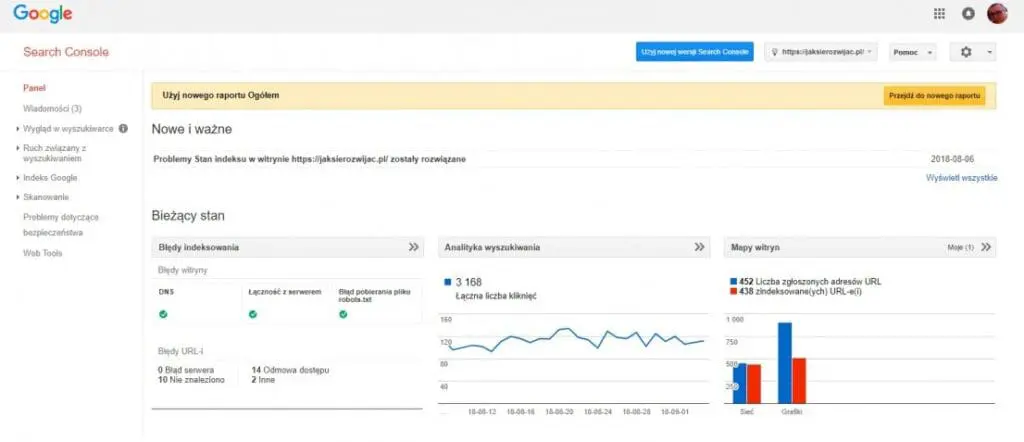Expand Analityka wyszukiwania double-arrow icon

coord(699,247)
